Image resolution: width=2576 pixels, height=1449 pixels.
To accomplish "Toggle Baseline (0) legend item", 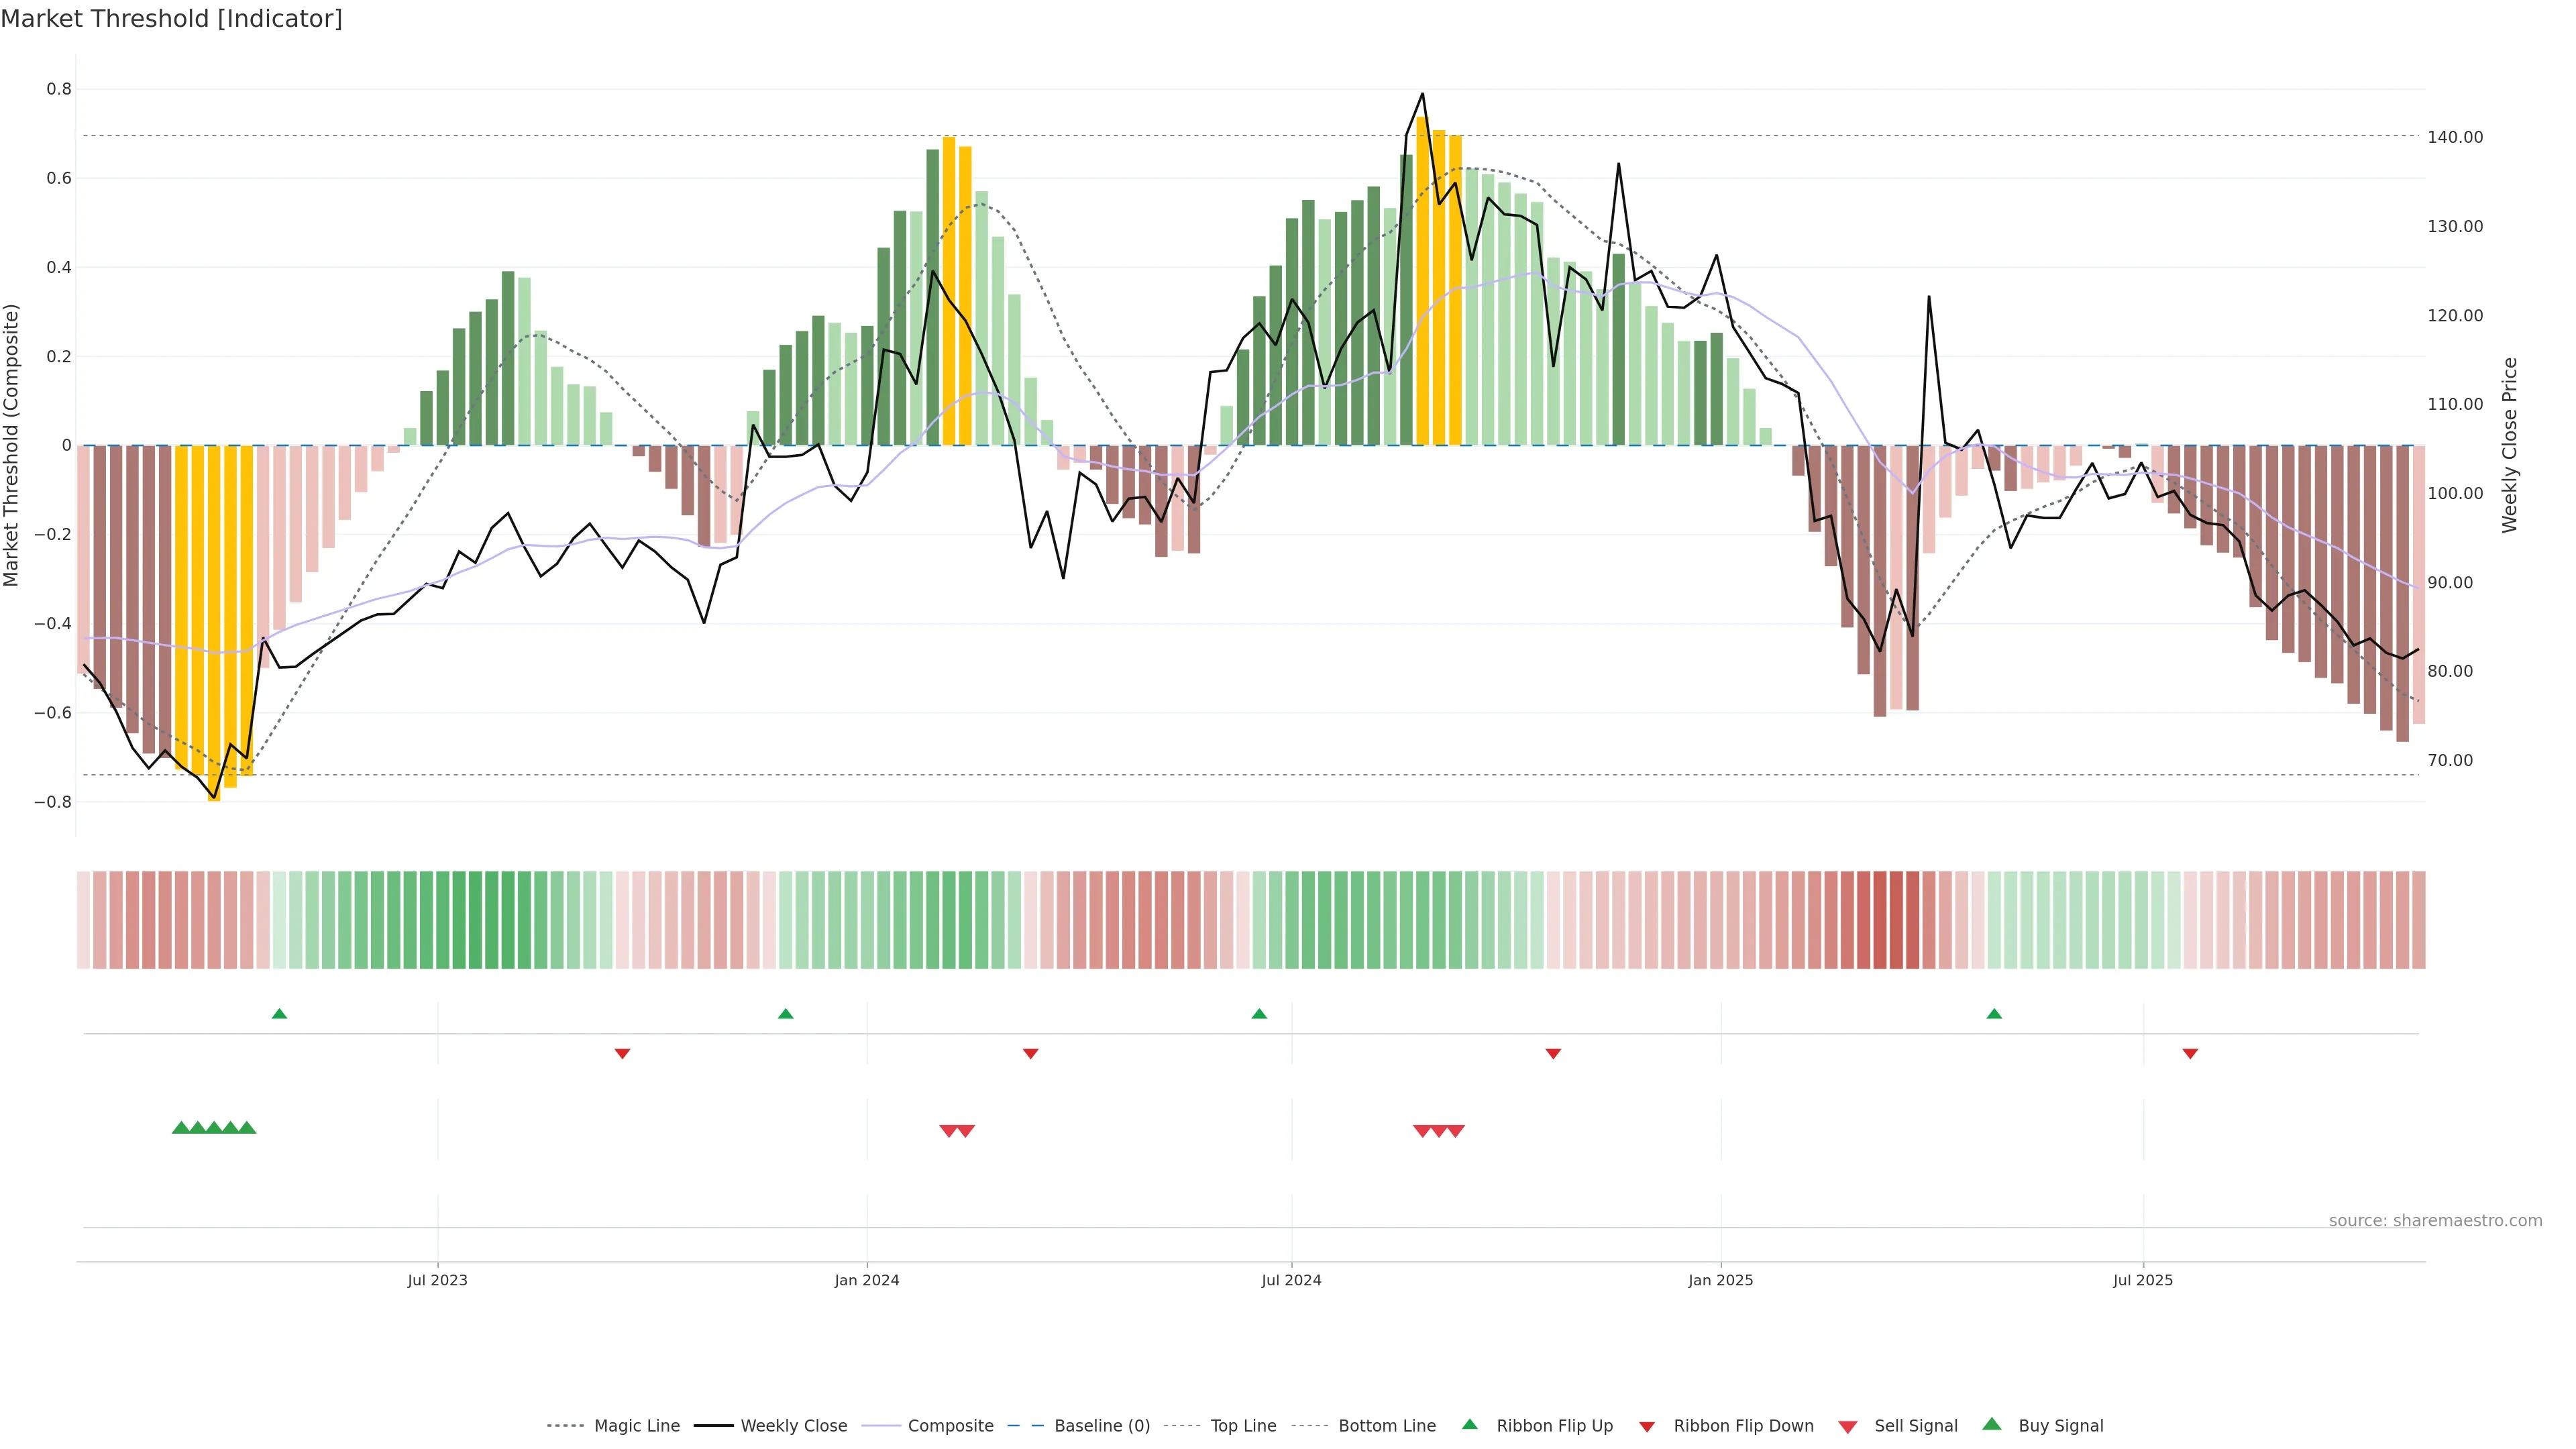I will point(1101,1426).
